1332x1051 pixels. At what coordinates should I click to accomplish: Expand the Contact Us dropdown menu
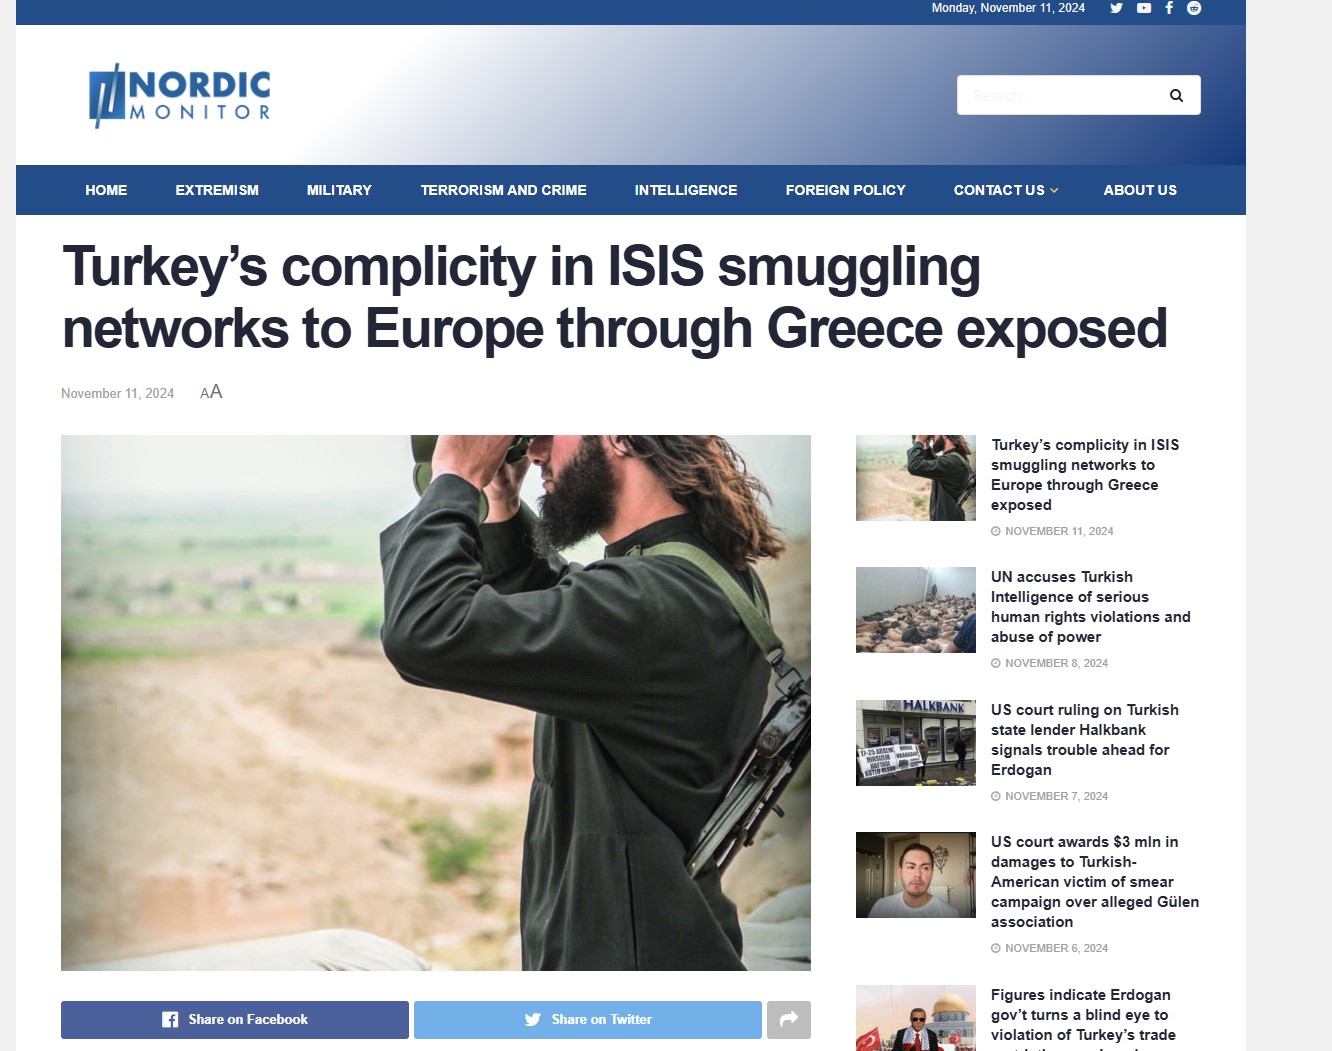[1005, 190]
